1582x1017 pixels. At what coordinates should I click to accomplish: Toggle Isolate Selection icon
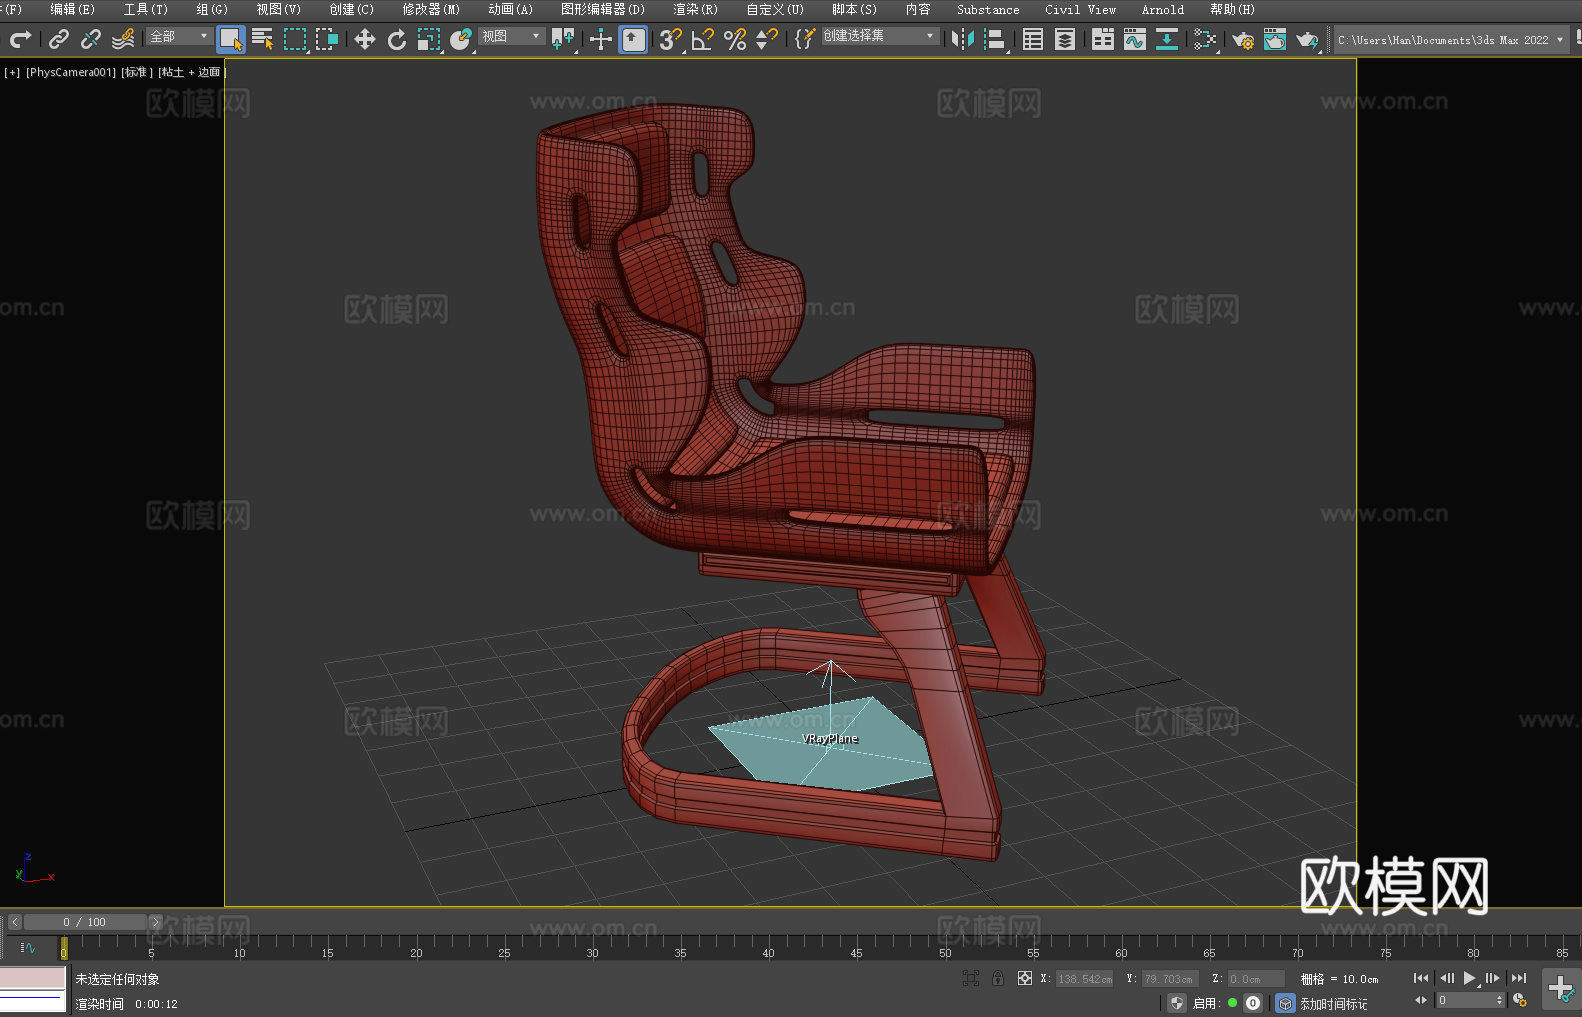tap(970, 978)
